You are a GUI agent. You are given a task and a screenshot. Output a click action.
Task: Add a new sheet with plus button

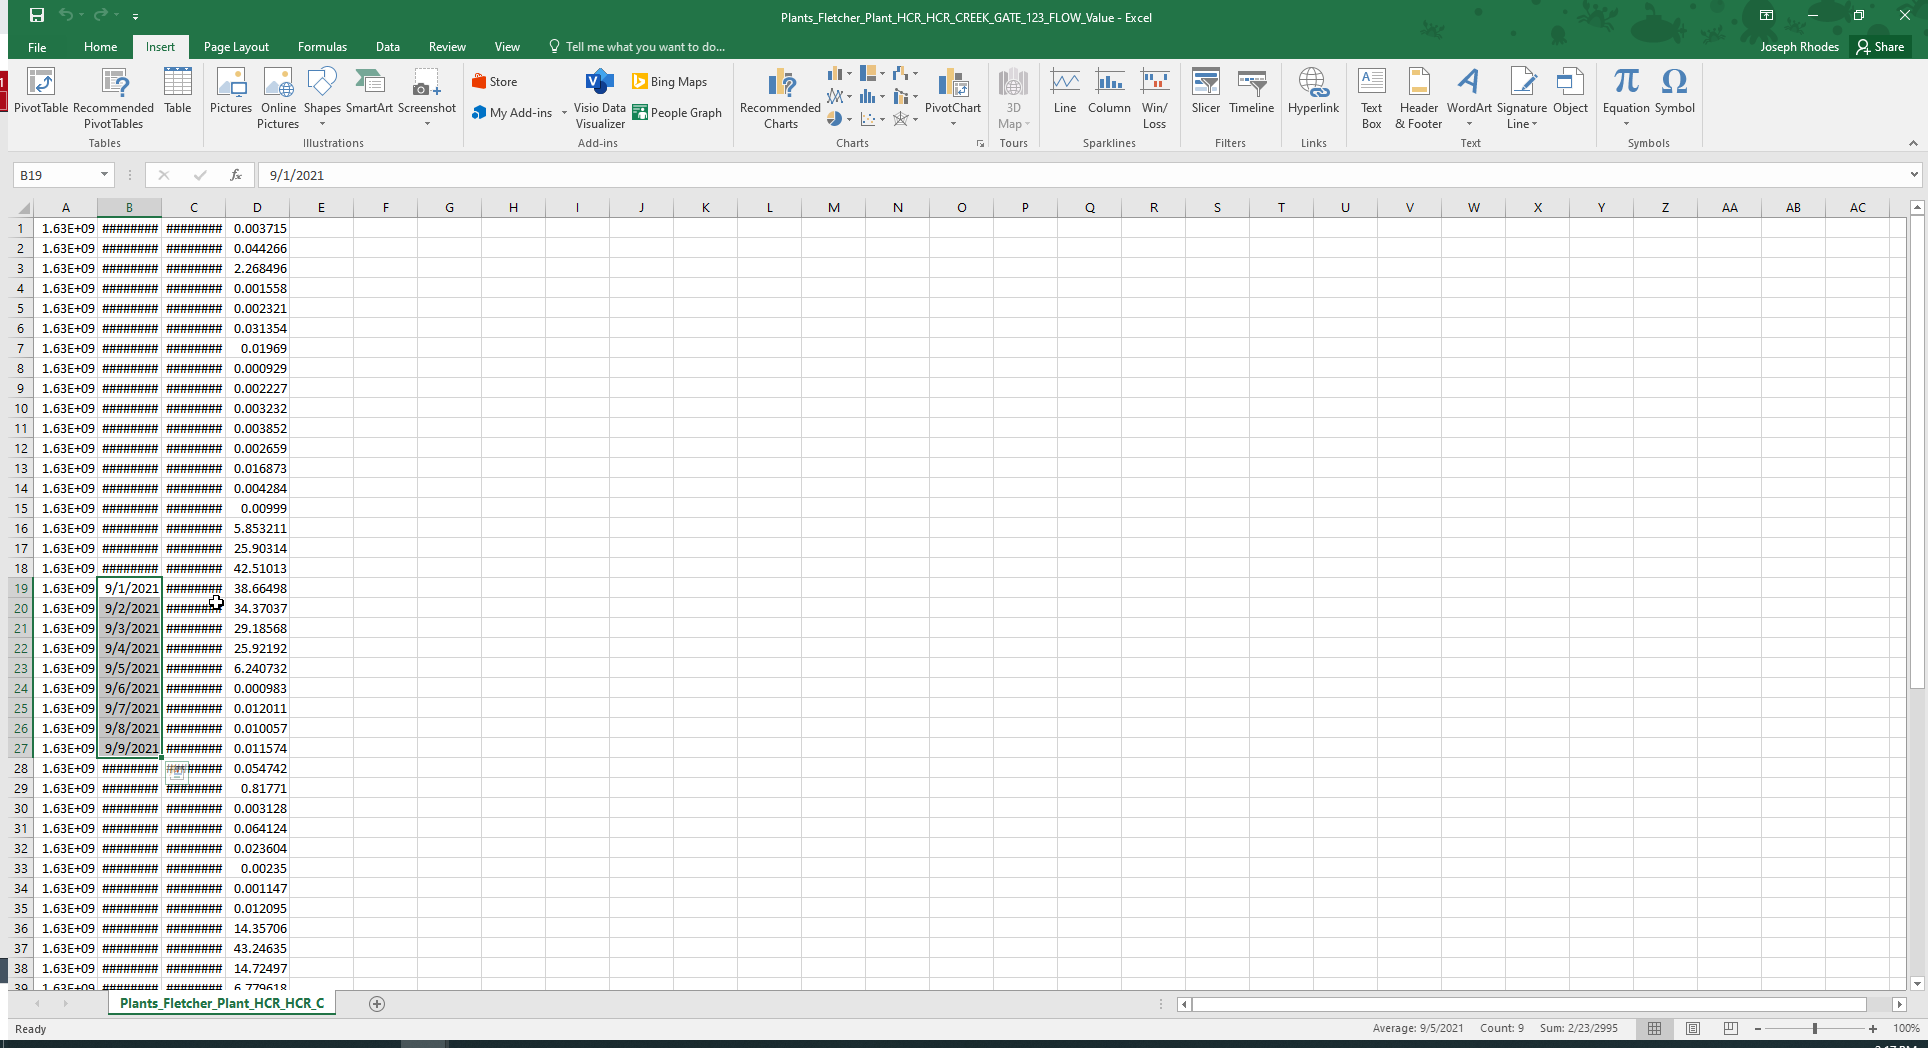377,1004
